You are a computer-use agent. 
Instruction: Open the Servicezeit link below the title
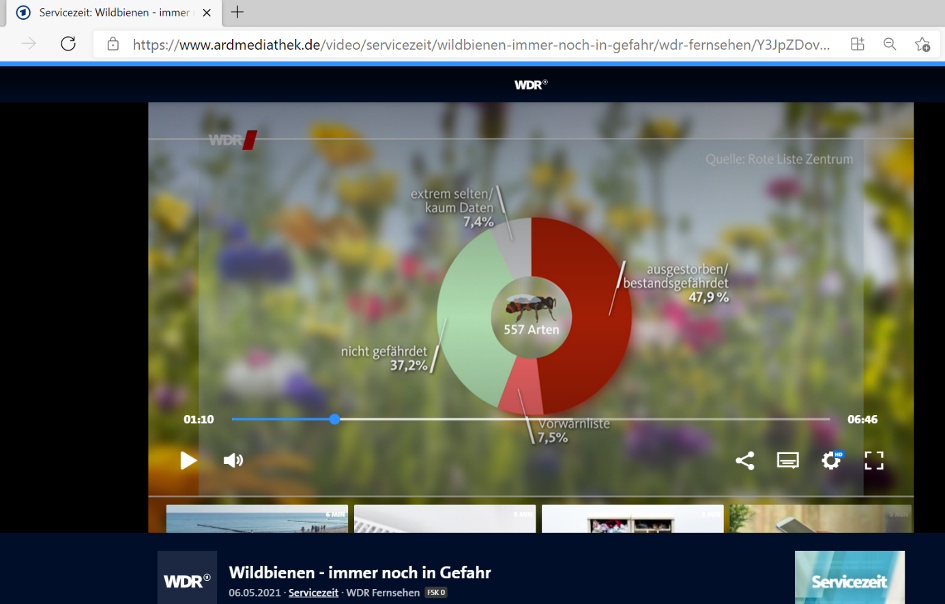313,593
